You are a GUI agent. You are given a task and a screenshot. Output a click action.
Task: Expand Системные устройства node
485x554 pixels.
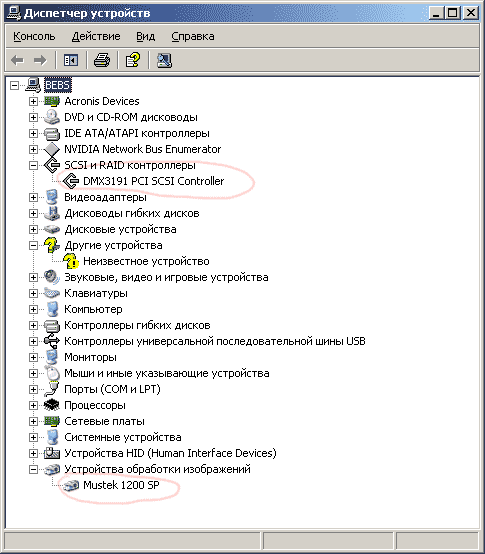[33, 437]
